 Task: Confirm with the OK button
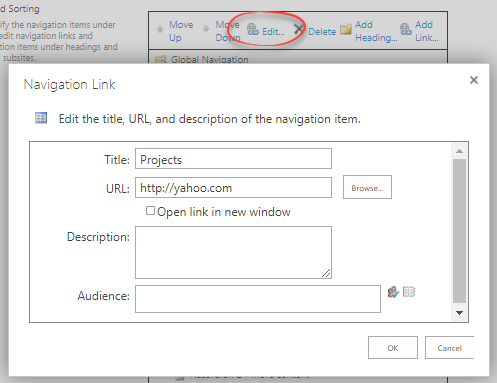(393, 347)
